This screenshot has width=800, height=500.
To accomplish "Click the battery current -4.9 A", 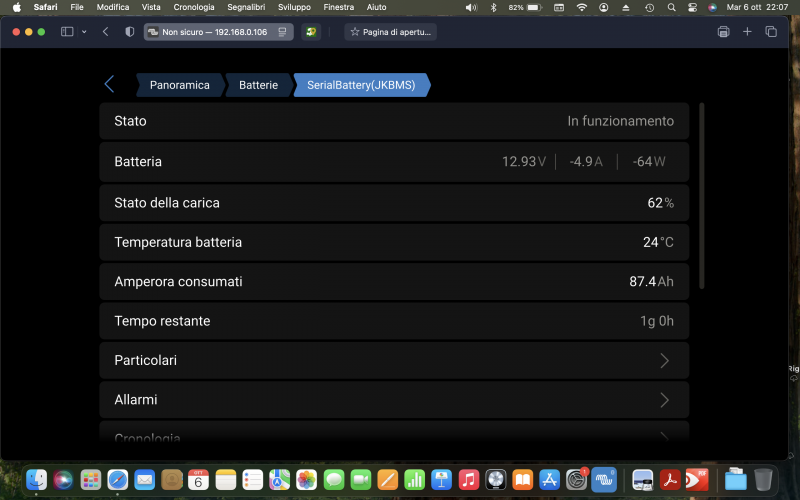I will click(586, 162).
